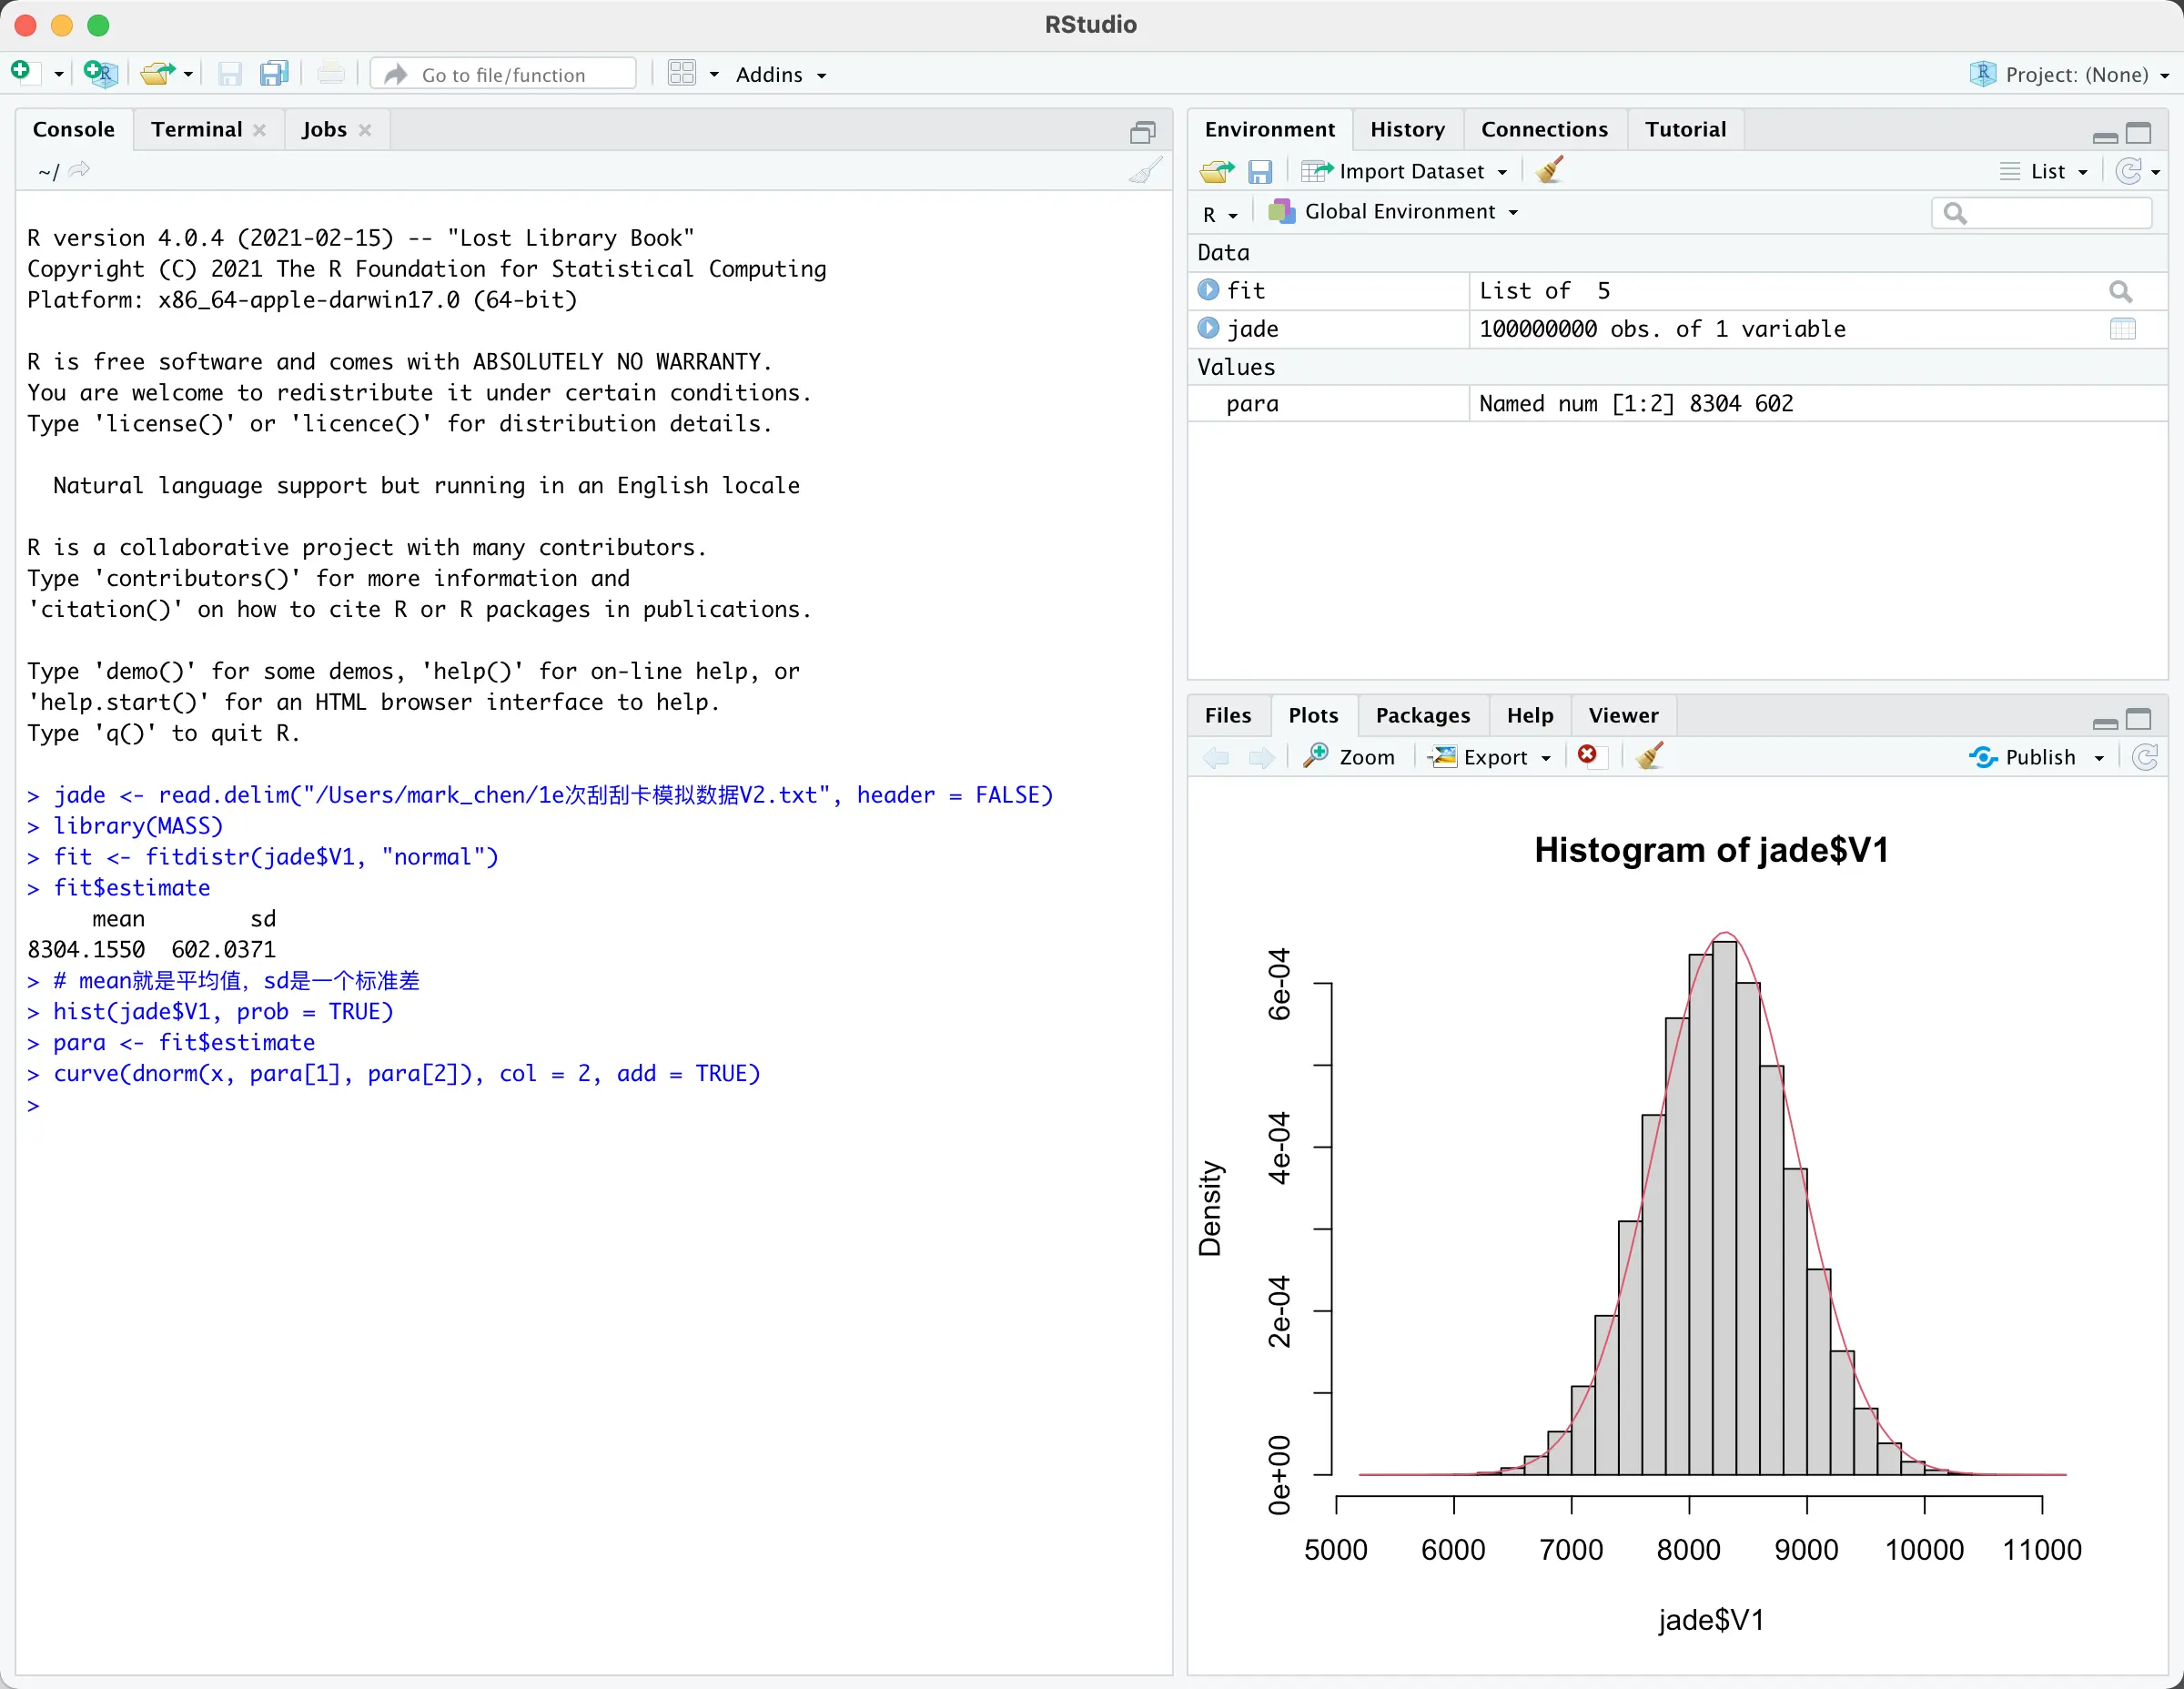Clear the console with broom icon

(1145, 171)
